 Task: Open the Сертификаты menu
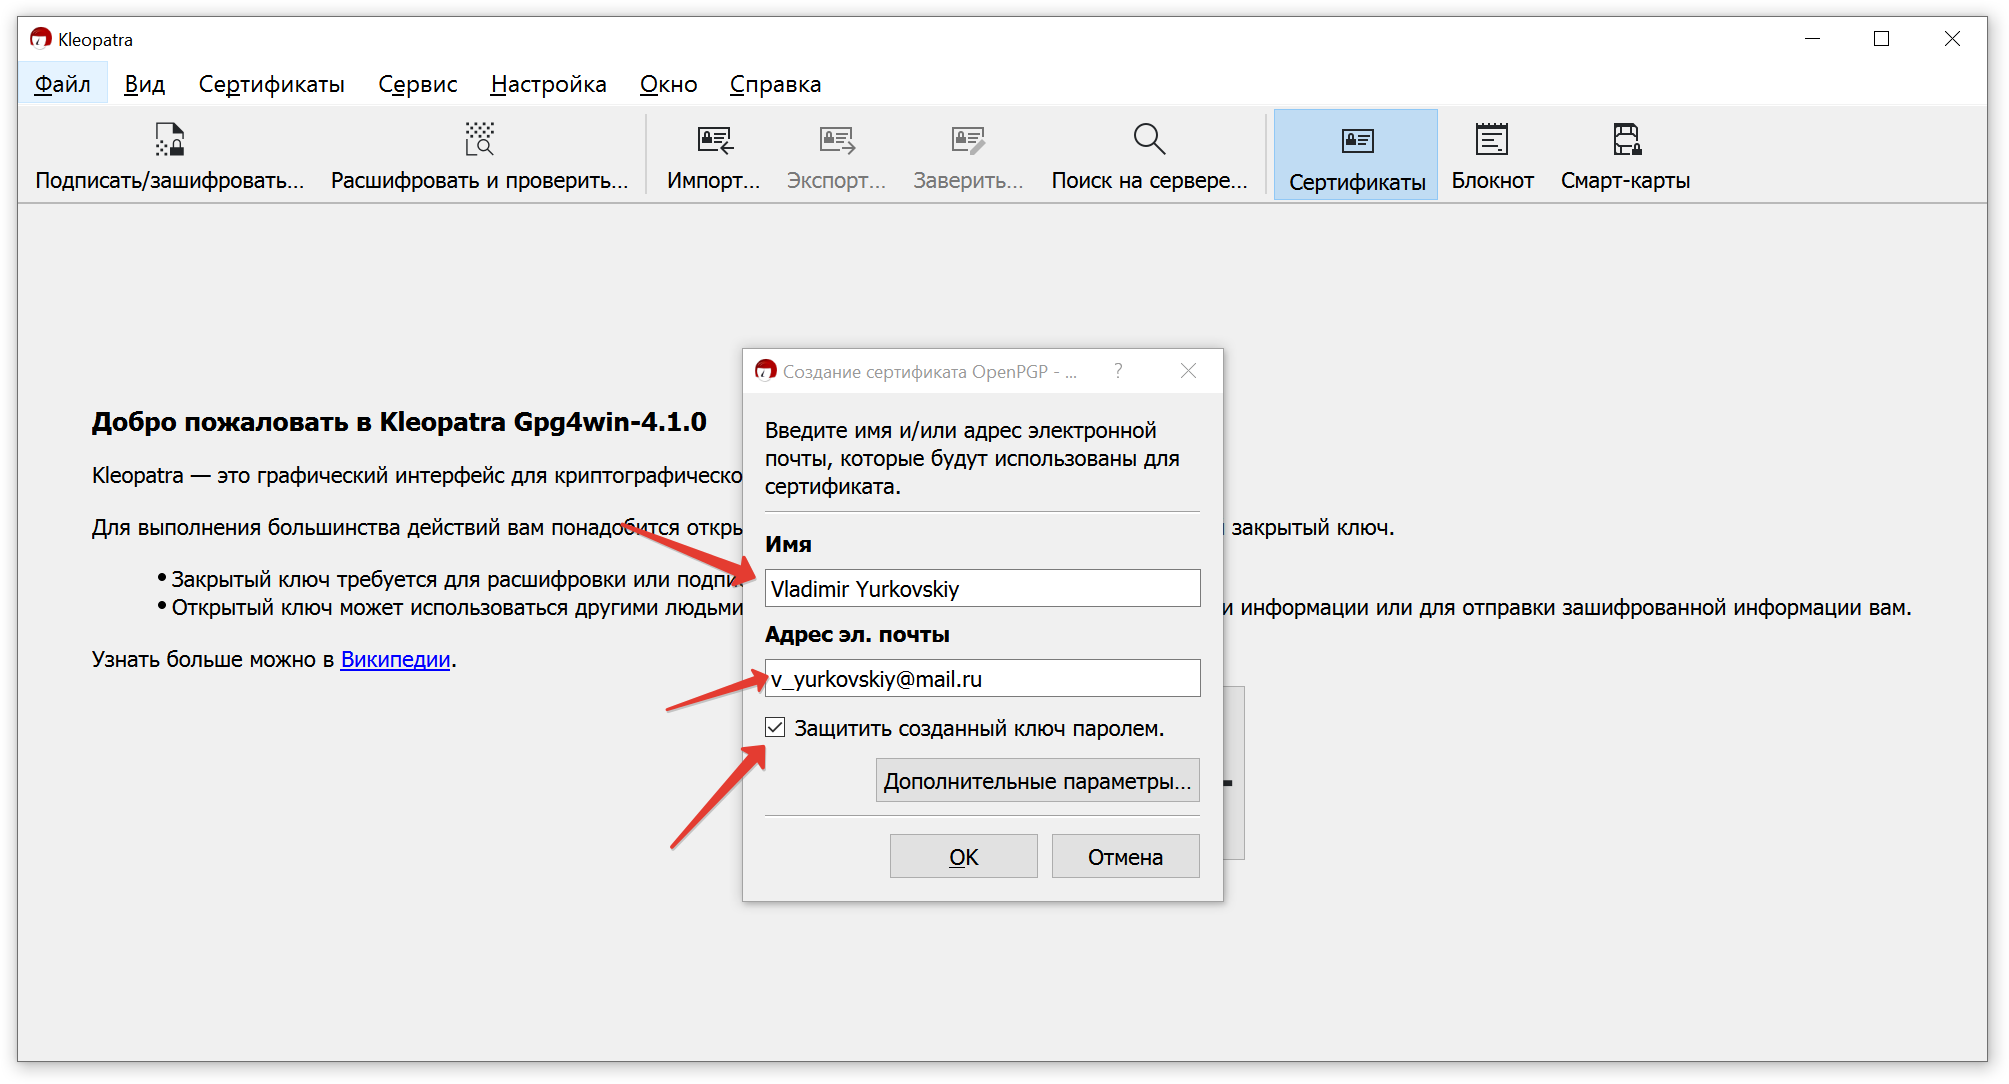(x=271, y=84)
